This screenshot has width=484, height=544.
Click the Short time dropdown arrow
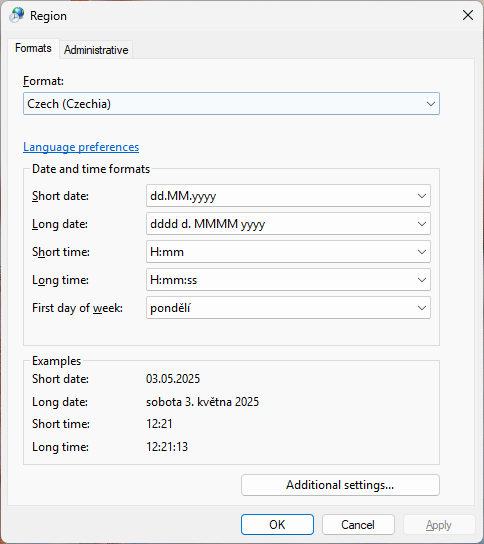click(422, 252)
